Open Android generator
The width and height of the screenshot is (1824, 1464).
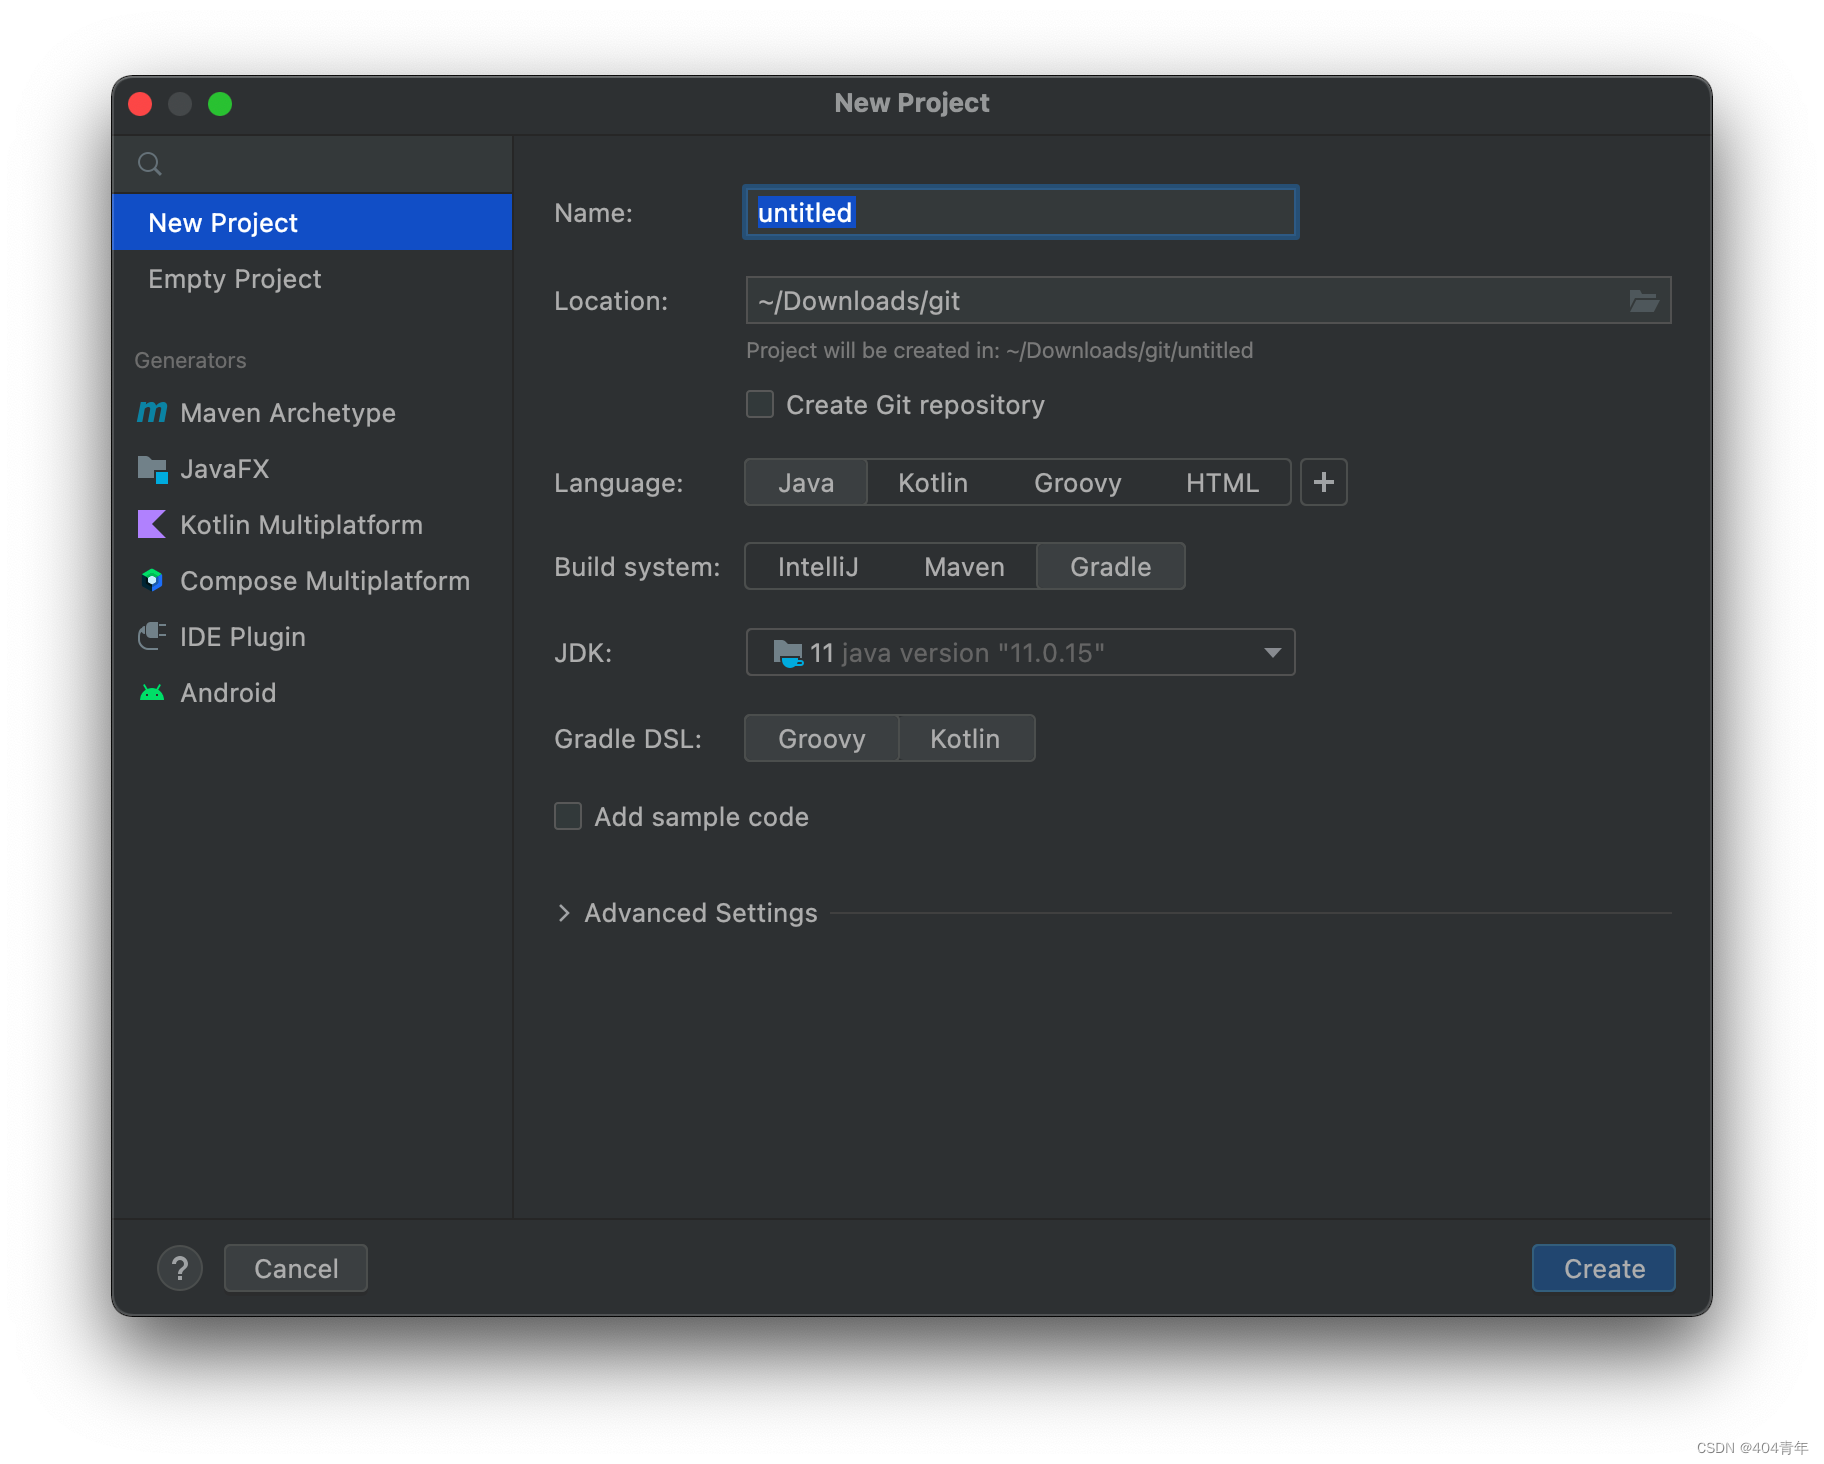point(312,692)
